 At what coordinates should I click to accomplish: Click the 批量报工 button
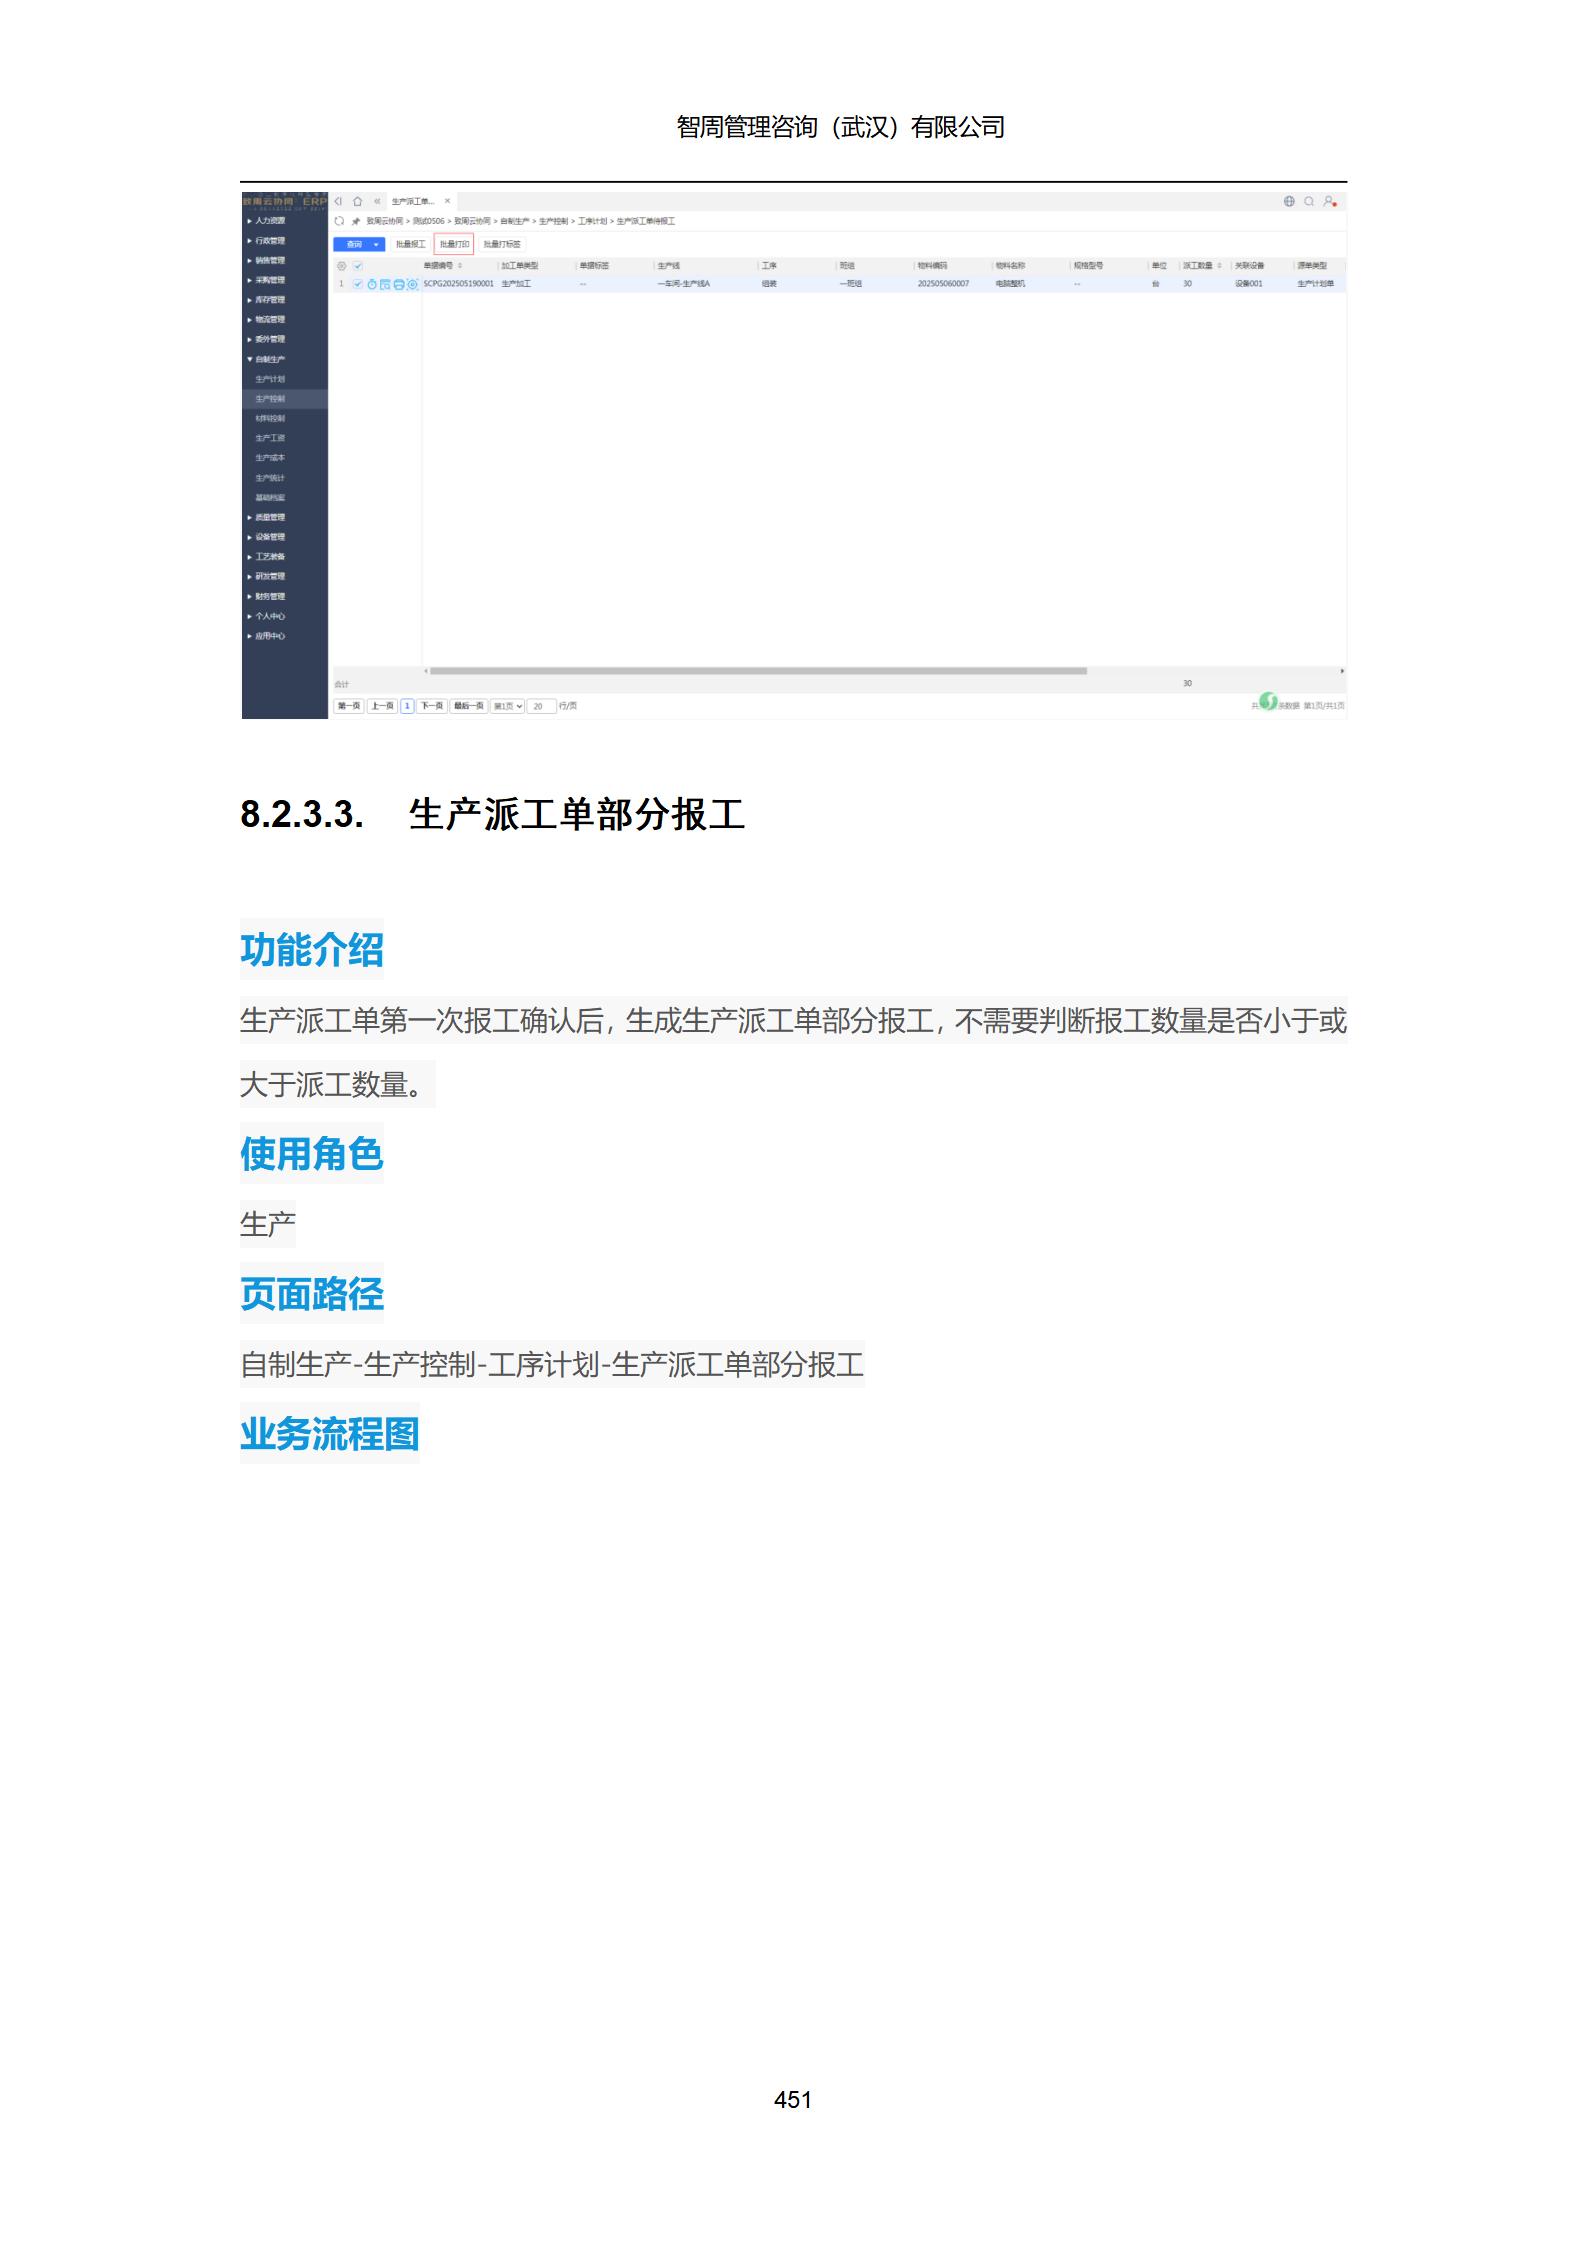(410, 244)
